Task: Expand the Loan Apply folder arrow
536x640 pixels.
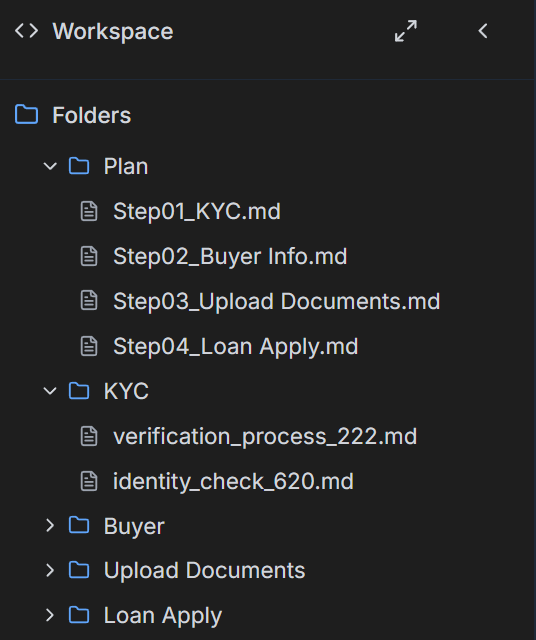Action: (50, 615)
